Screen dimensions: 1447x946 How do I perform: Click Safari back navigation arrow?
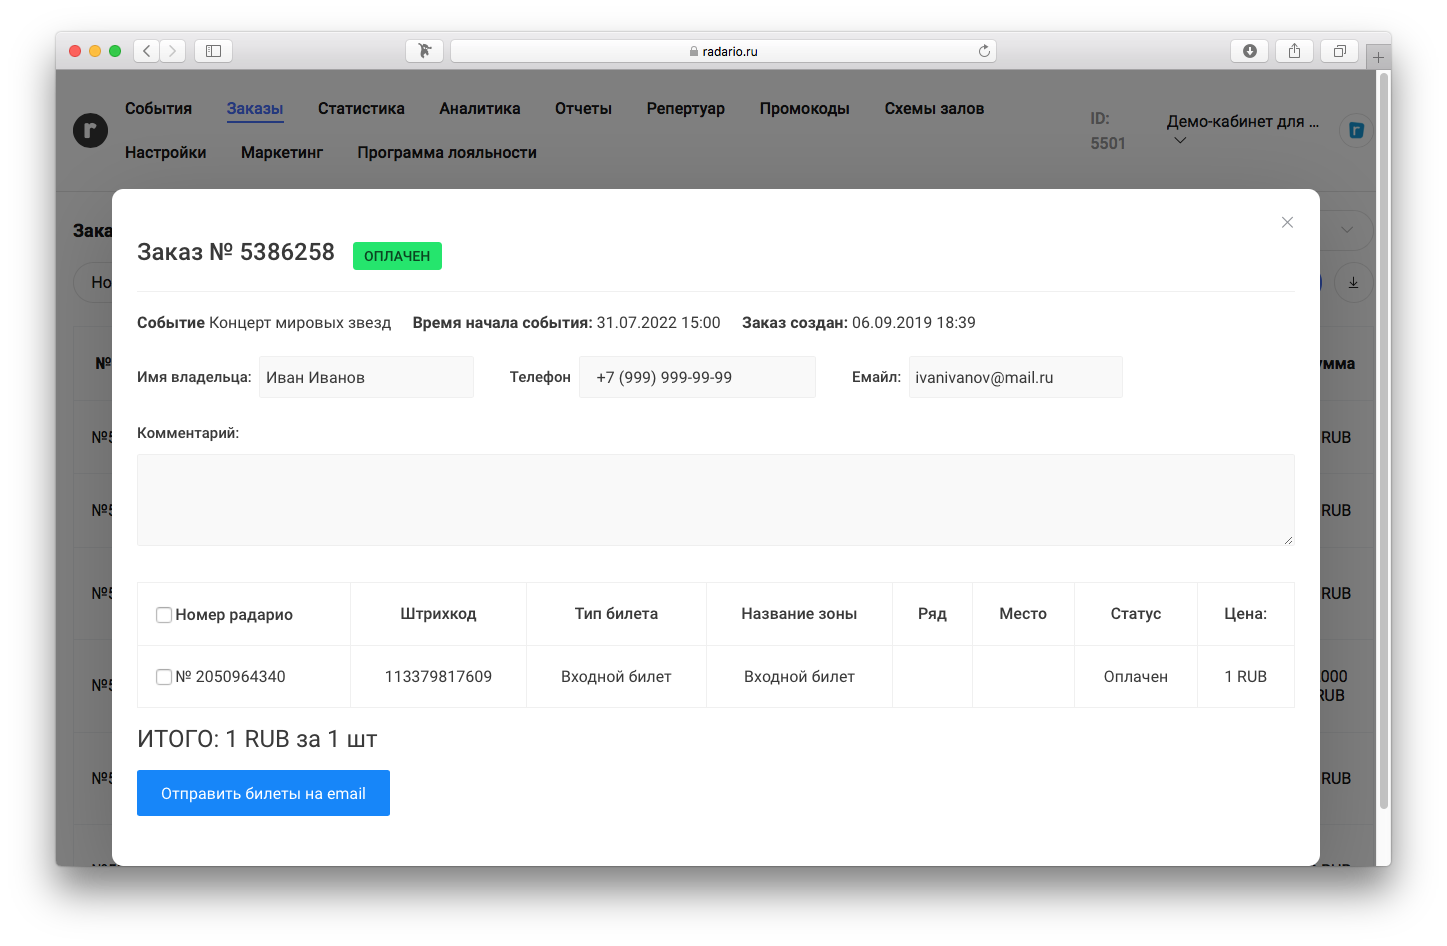tap(147, 51)
